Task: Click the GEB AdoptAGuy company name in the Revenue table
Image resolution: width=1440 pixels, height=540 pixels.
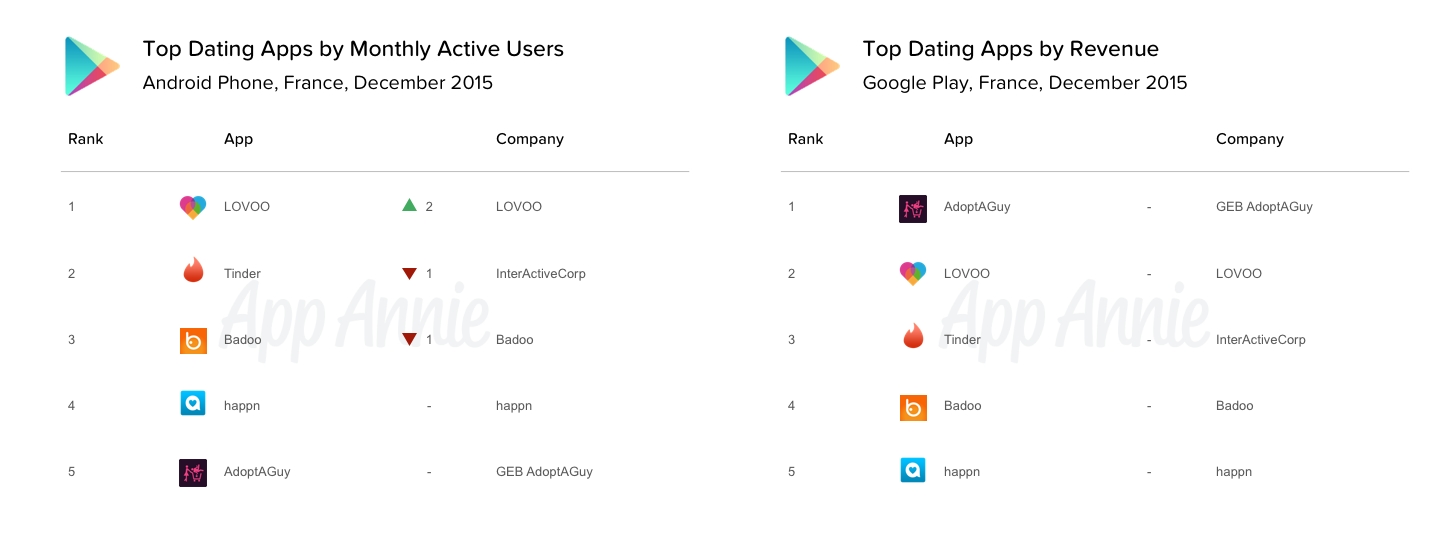Action: coord(1264,207)
